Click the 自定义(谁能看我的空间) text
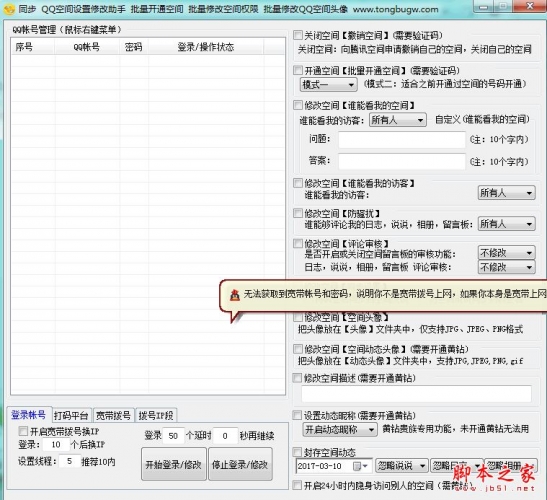The height and width of the screenshot is (500, 547). click(482, 120)
